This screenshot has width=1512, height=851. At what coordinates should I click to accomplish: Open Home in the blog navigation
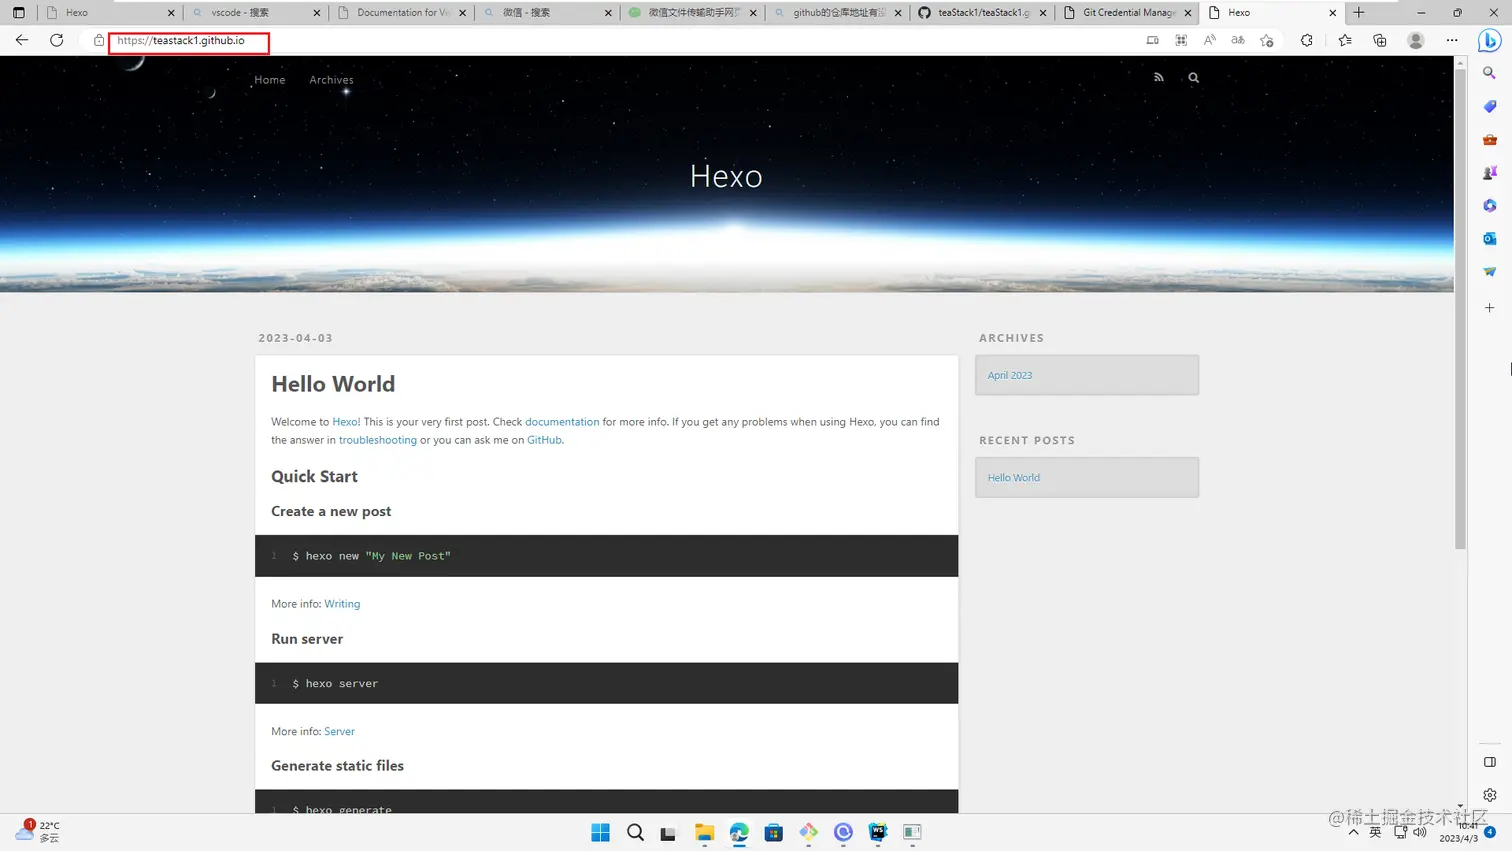(270, 80)
